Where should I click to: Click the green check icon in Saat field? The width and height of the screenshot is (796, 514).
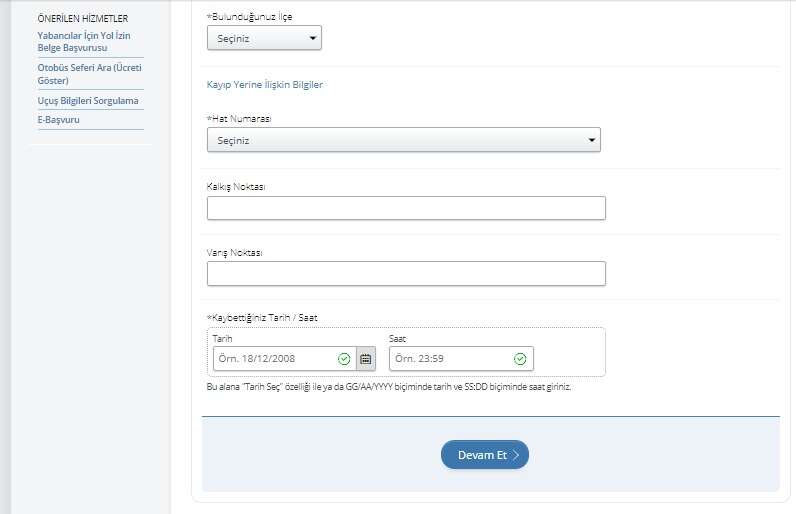click(520, 358)
